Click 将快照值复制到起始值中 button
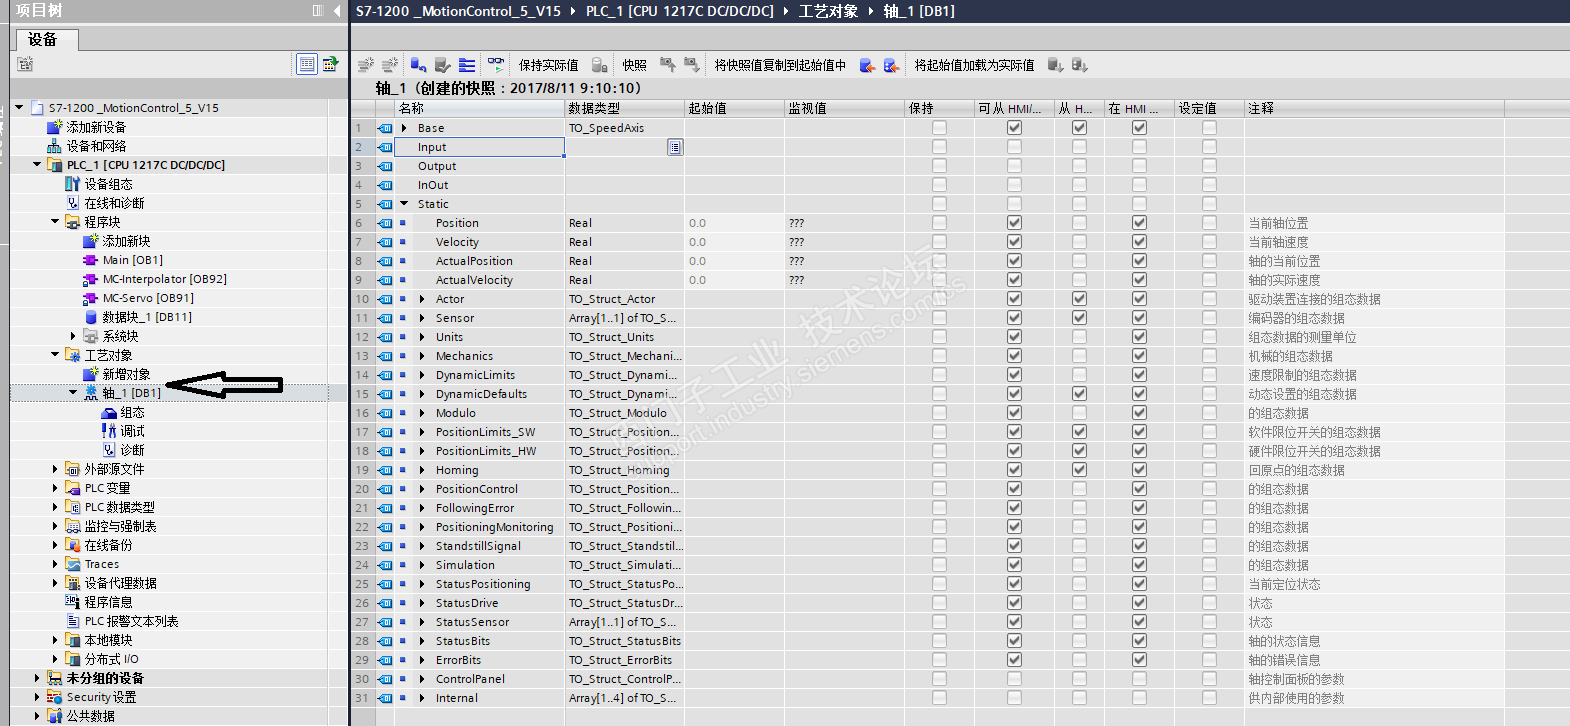The height and width of the screenshot is (726, 1570). coord(780,65)
